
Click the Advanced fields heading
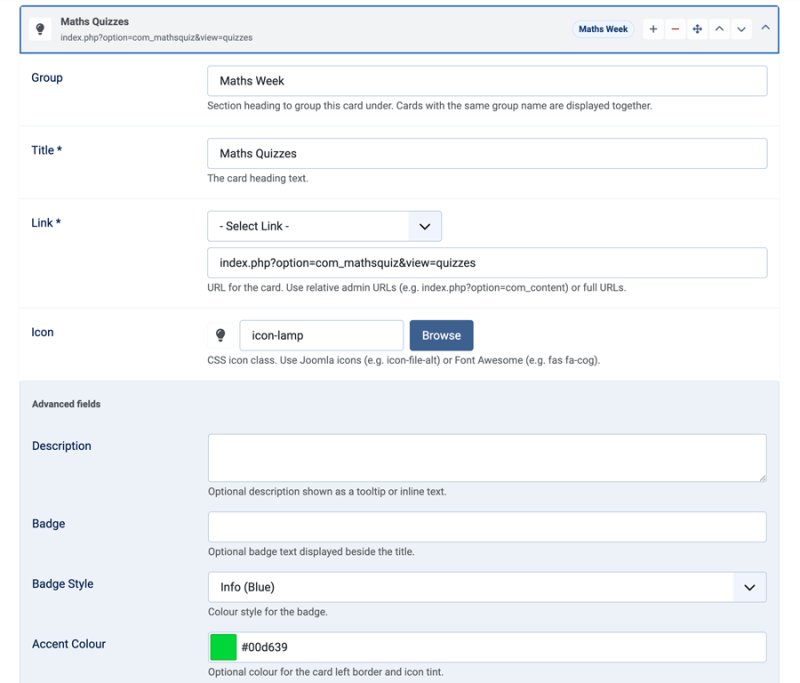tap(66, 404)
